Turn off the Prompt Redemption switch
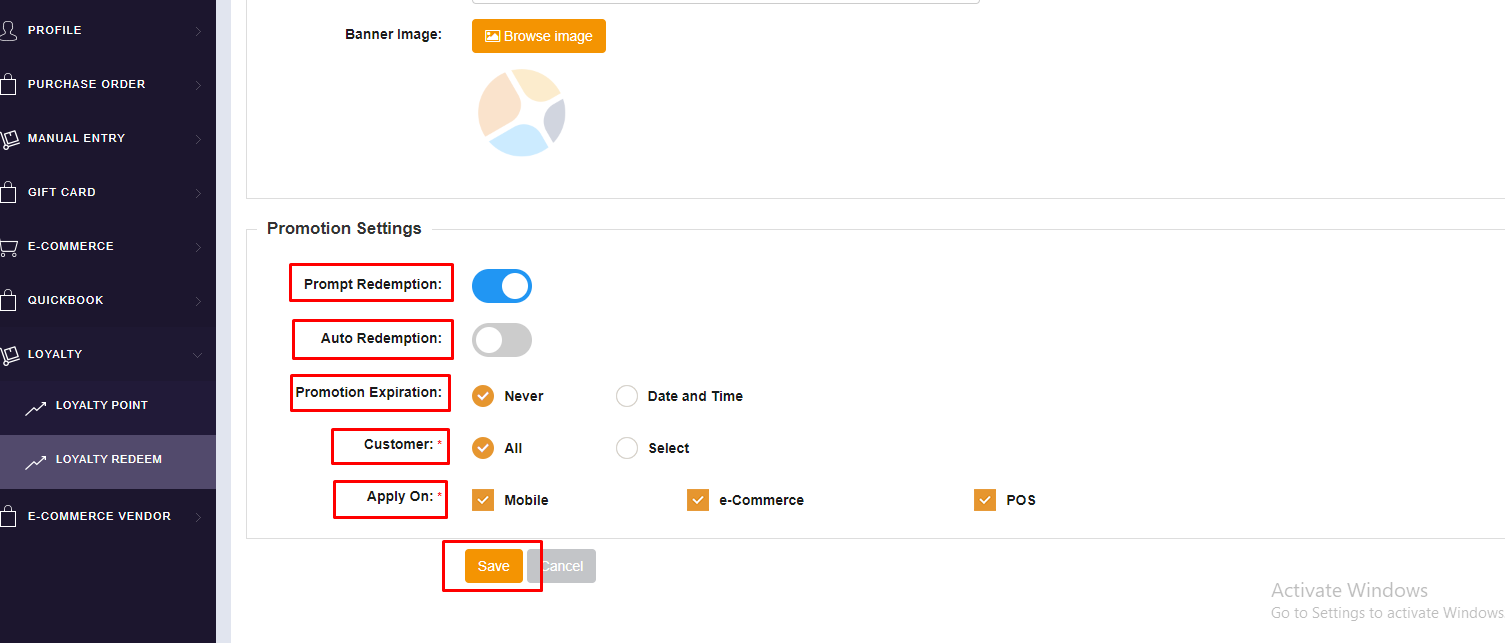Image resolution: width=1505 pixels, height=643 pixels. 502,286
